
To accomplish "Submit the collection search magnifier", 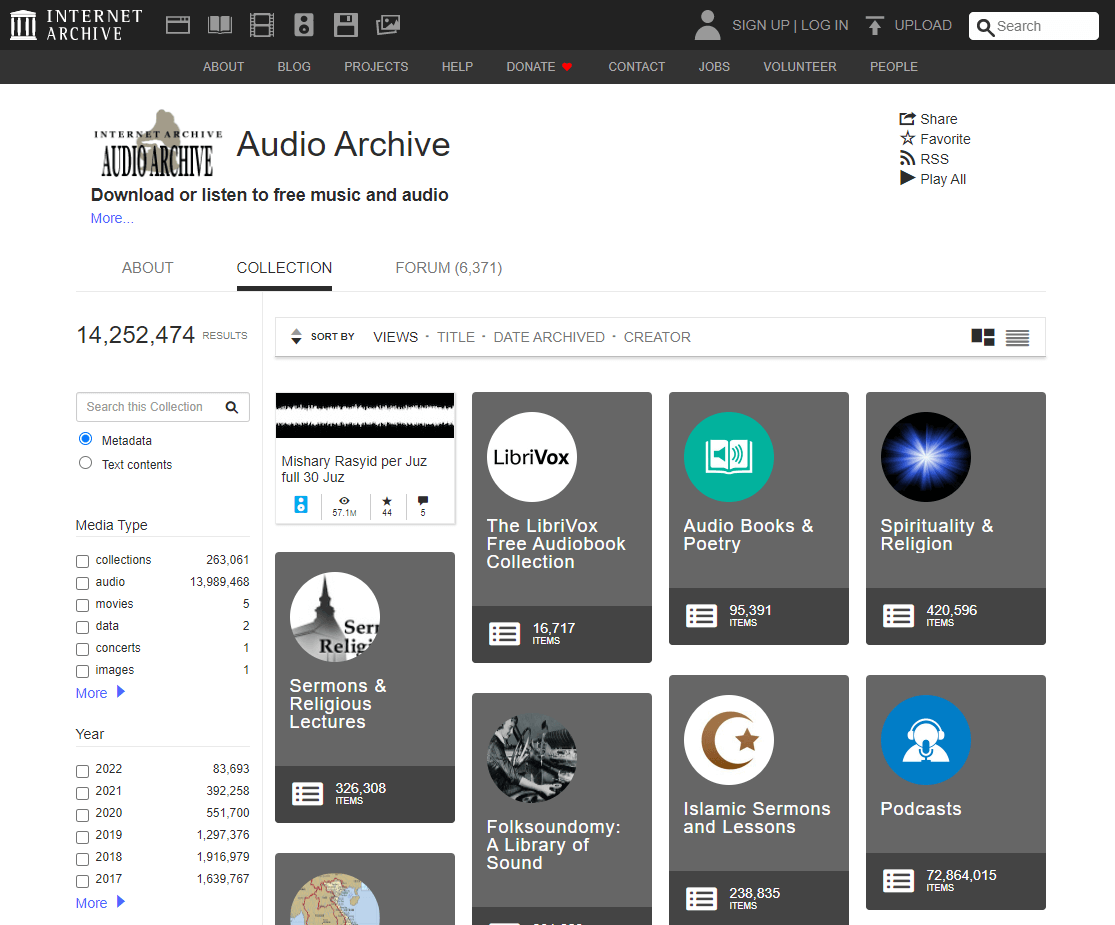I will (x=232, y=407).
